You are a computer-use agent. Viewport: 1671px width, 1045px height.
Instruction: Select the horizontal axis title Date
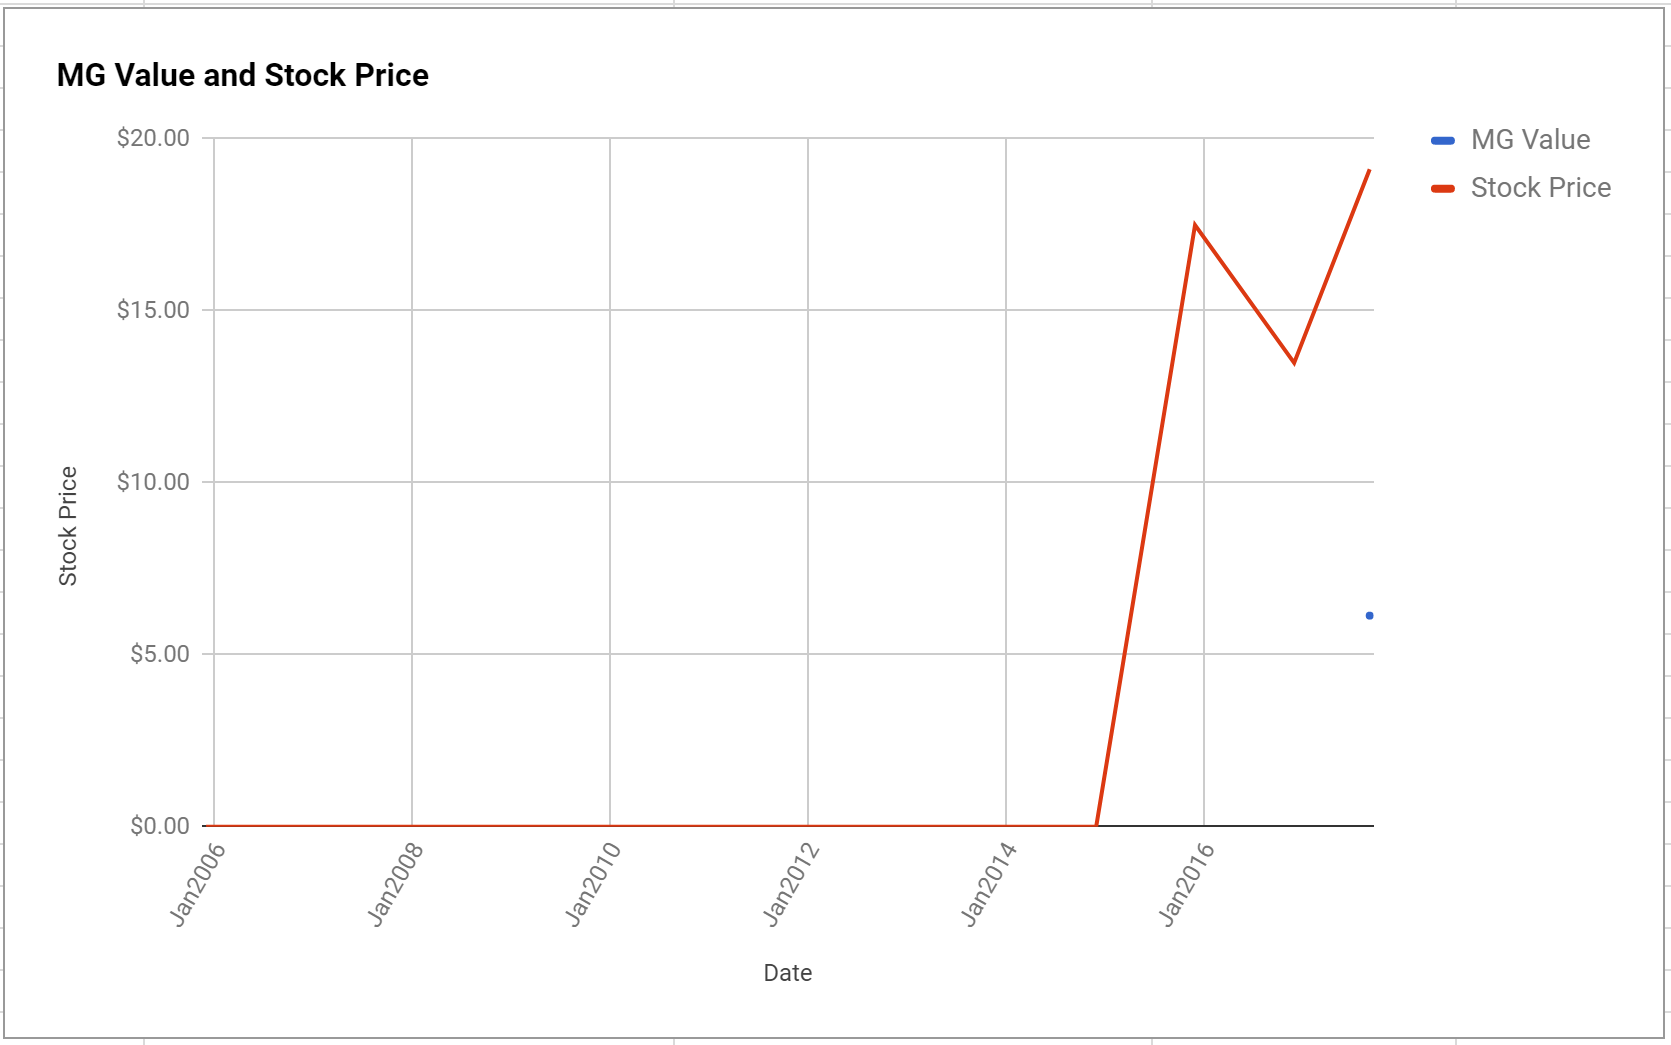tap(787, 973)
